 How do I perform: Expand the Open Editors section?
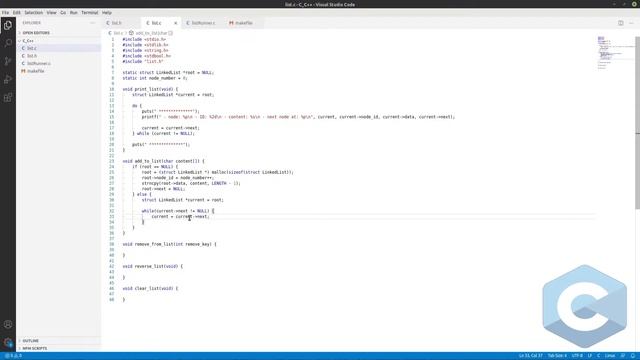pos(59,33)
